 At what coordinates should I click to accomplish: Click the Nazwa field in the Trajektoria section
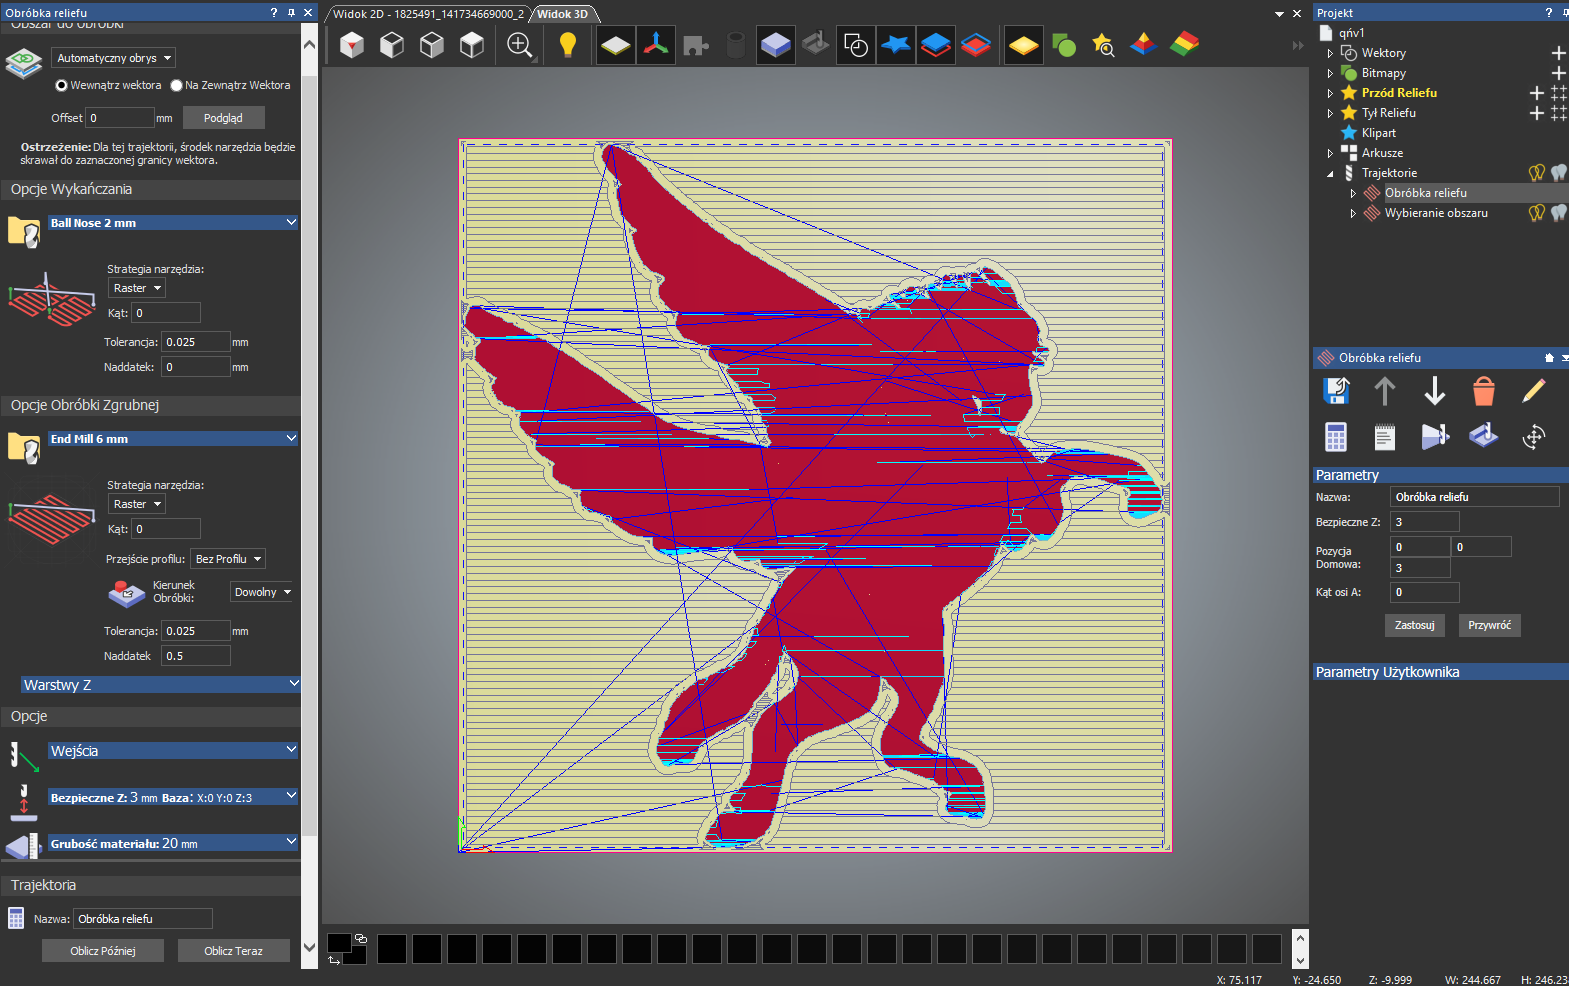[143, 919]
